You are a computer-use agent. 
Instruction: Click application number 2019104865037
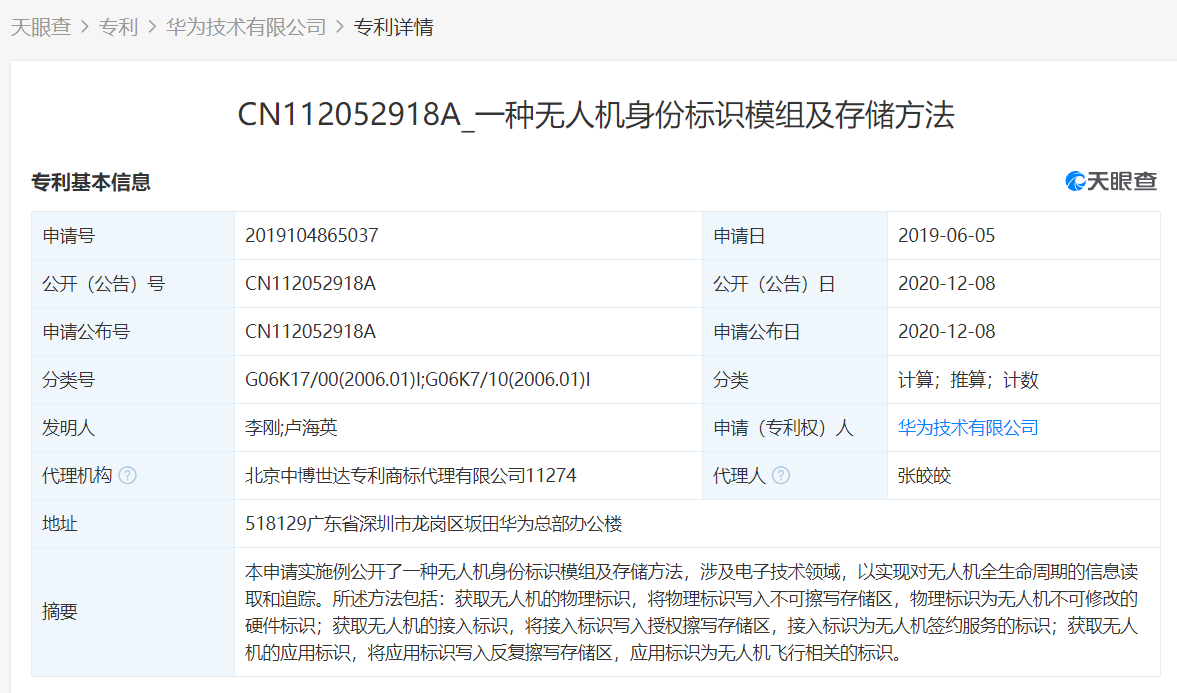point(312,236)
